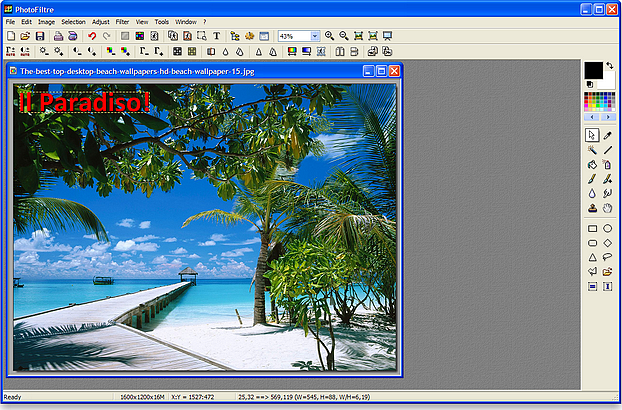622x410 pixels.
Task: Click the black foreground color swatch
Action: click(593, 71)
